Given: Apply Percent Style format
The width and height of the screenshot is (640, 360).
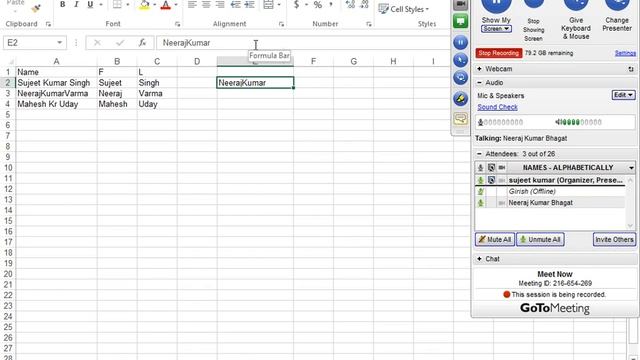Looking at the screenshot, I should click(318, 4).
